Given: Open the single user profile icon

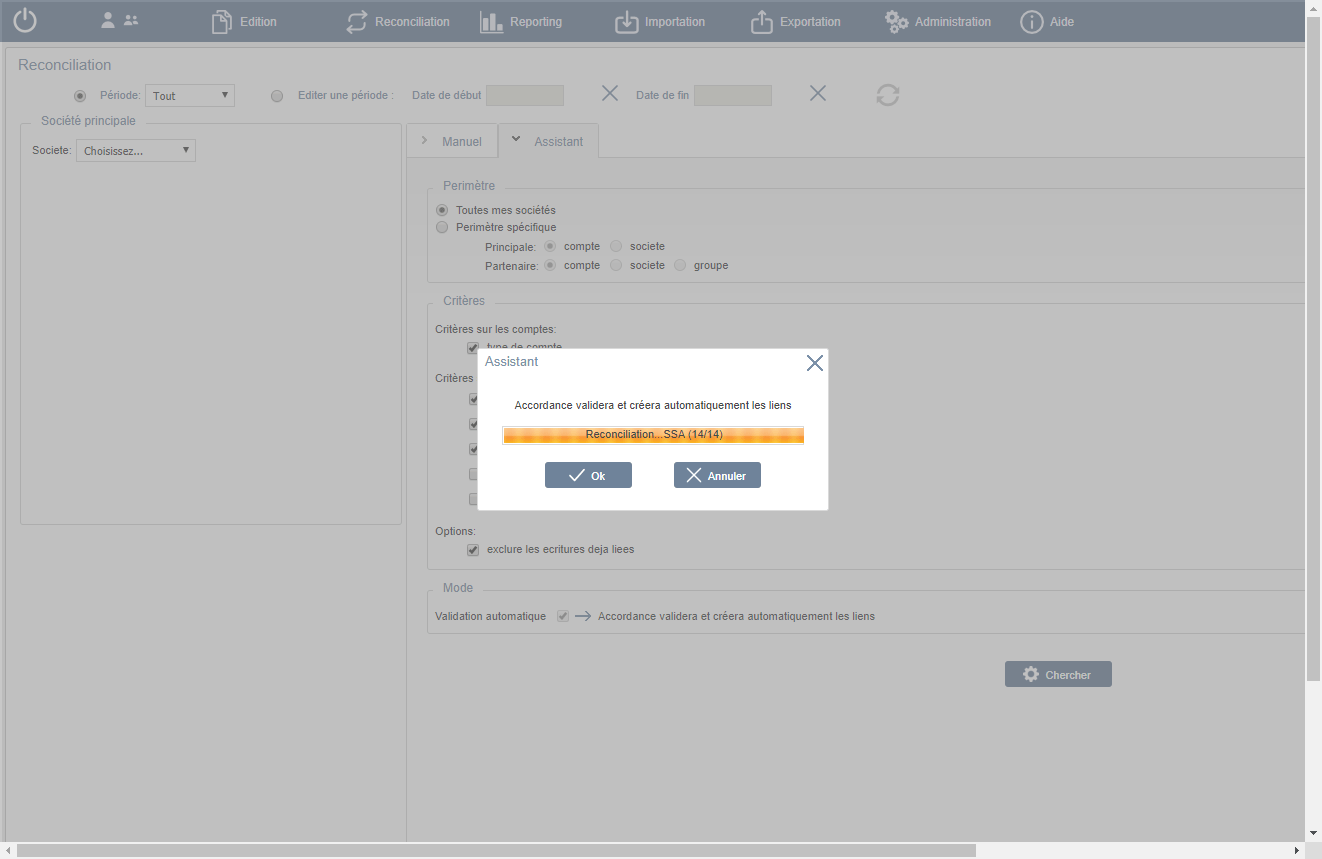Looking at the screenshot, I should (x=108, y=21).
